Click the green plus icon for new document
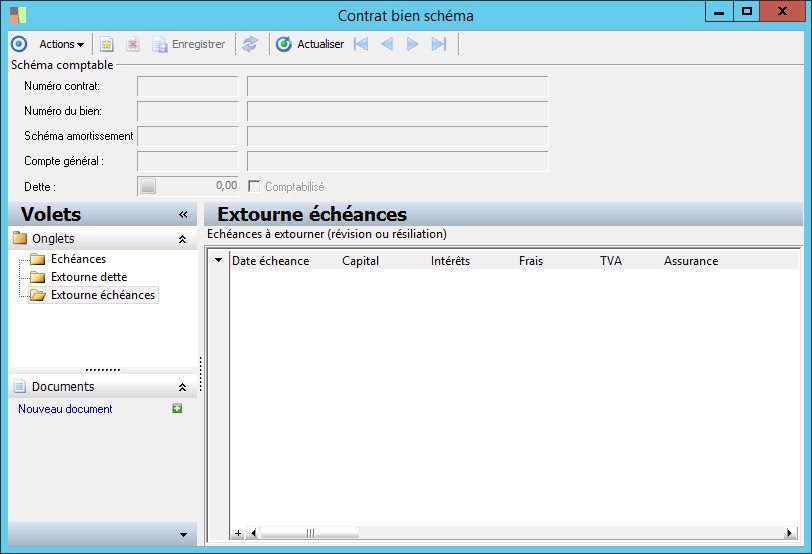 point(177,409)
